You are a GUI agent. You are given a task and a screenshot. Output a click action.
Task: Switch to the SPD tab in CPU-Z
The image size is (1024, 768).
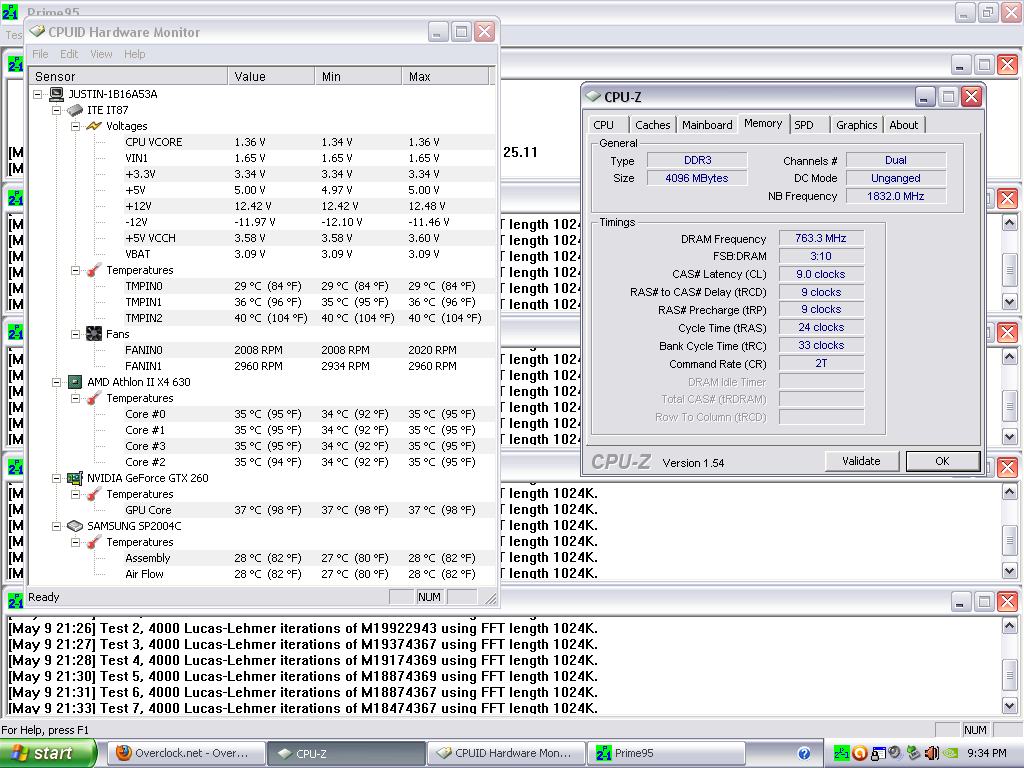[x=804, y=125]
